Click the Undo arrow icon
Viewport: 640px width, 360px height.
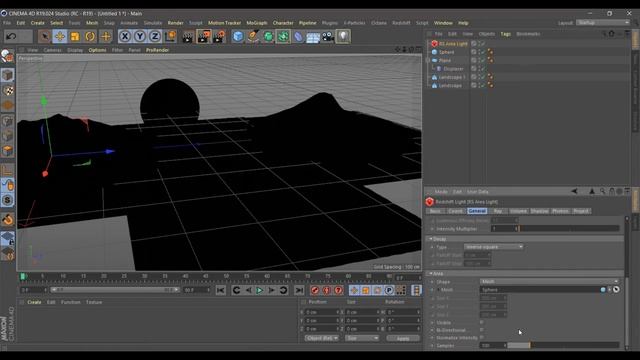(11, 37)
